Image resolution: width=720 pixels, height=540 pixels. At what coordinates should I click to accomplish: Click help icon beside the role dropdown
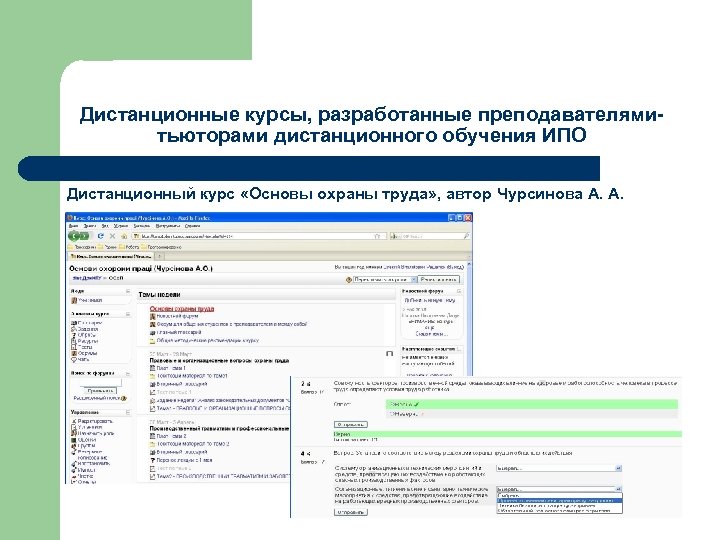coord(349,280)
